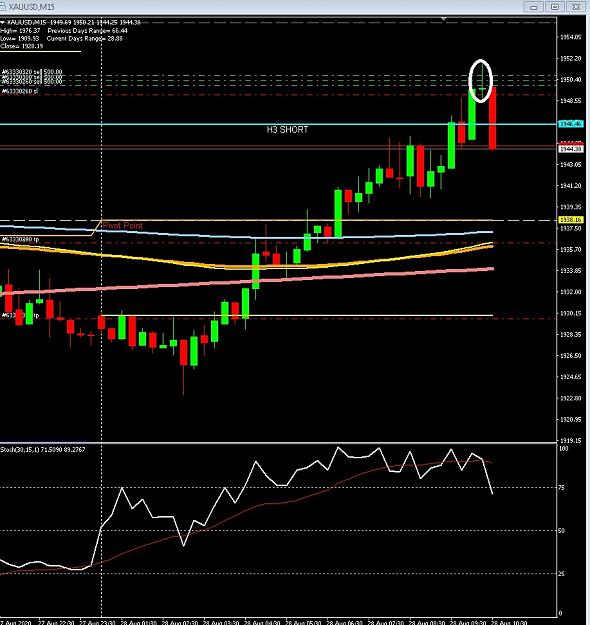Click the 'Close= 1928.19' text
This screenshot has width=590, height=625.
click(x=22, y=46)
